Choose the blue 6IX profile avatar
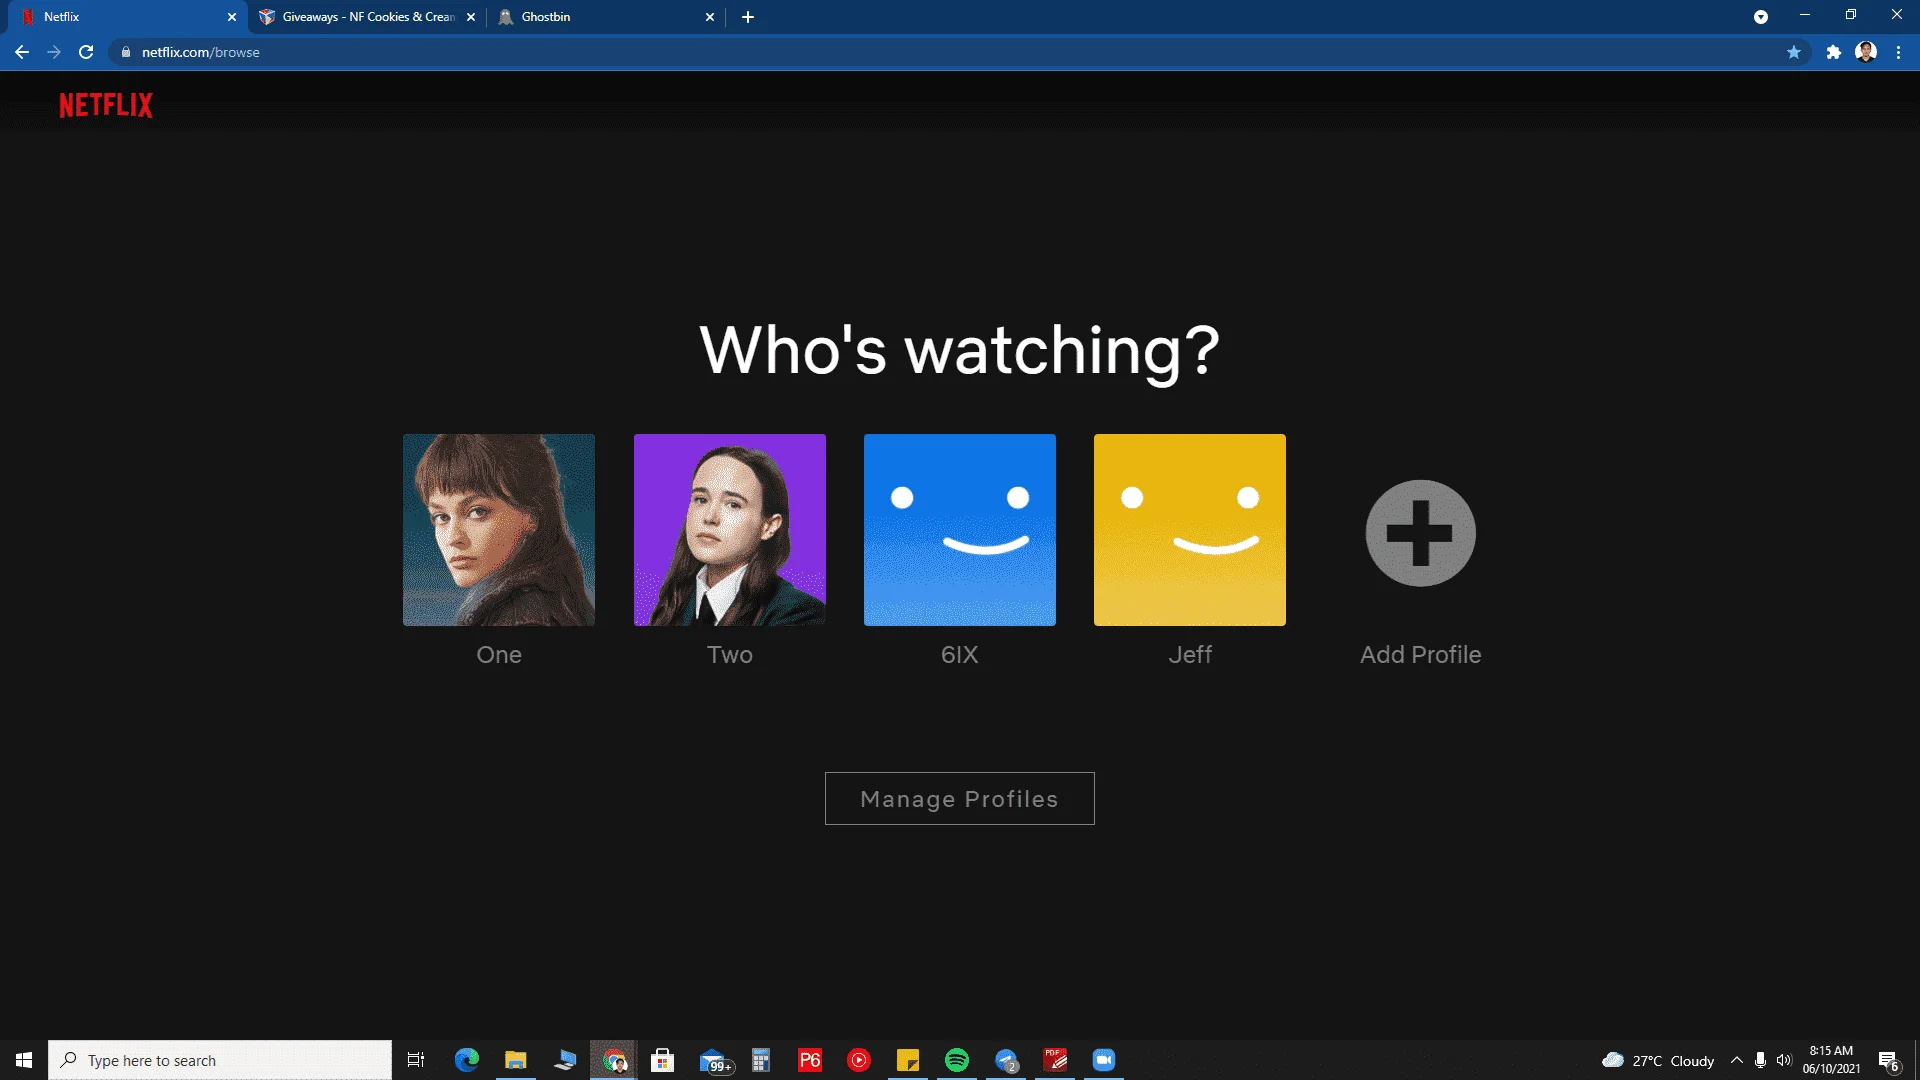Screen dimensions: 1920x1080 click(960, 530)
